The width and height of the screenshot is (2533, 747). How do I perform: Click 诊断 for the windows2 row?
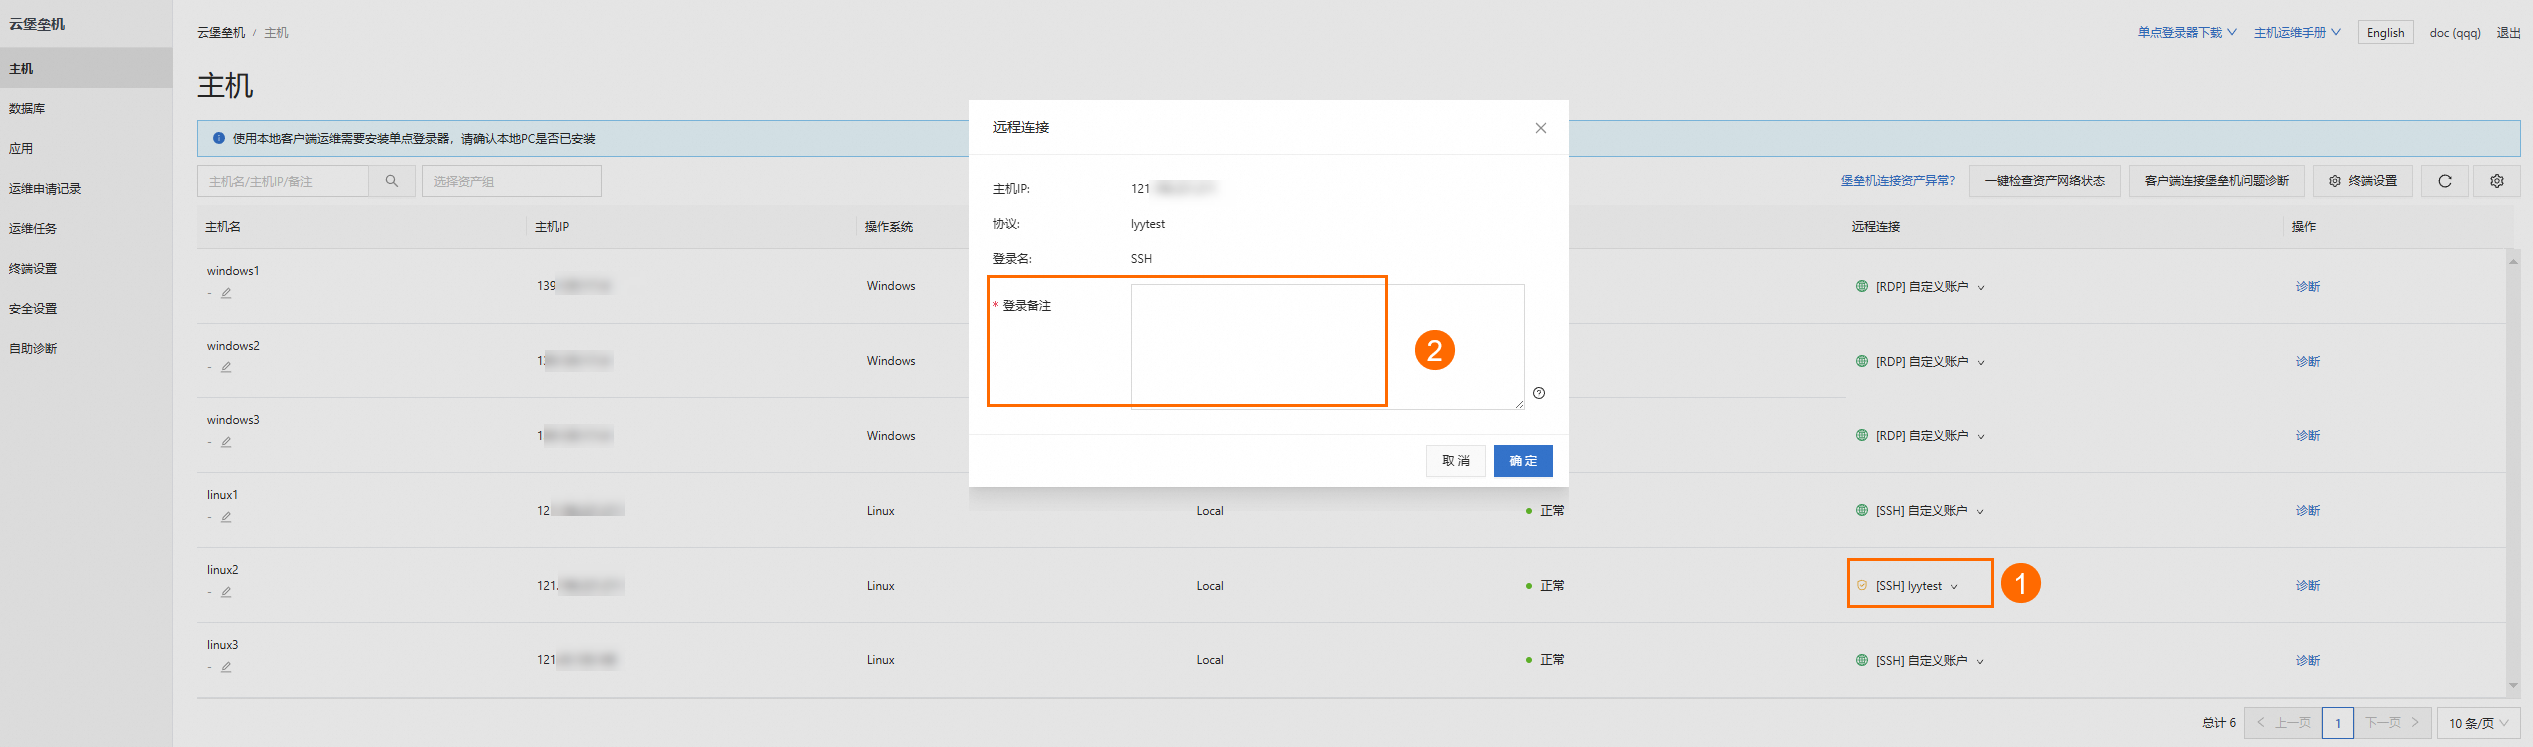pos(2308,362)
